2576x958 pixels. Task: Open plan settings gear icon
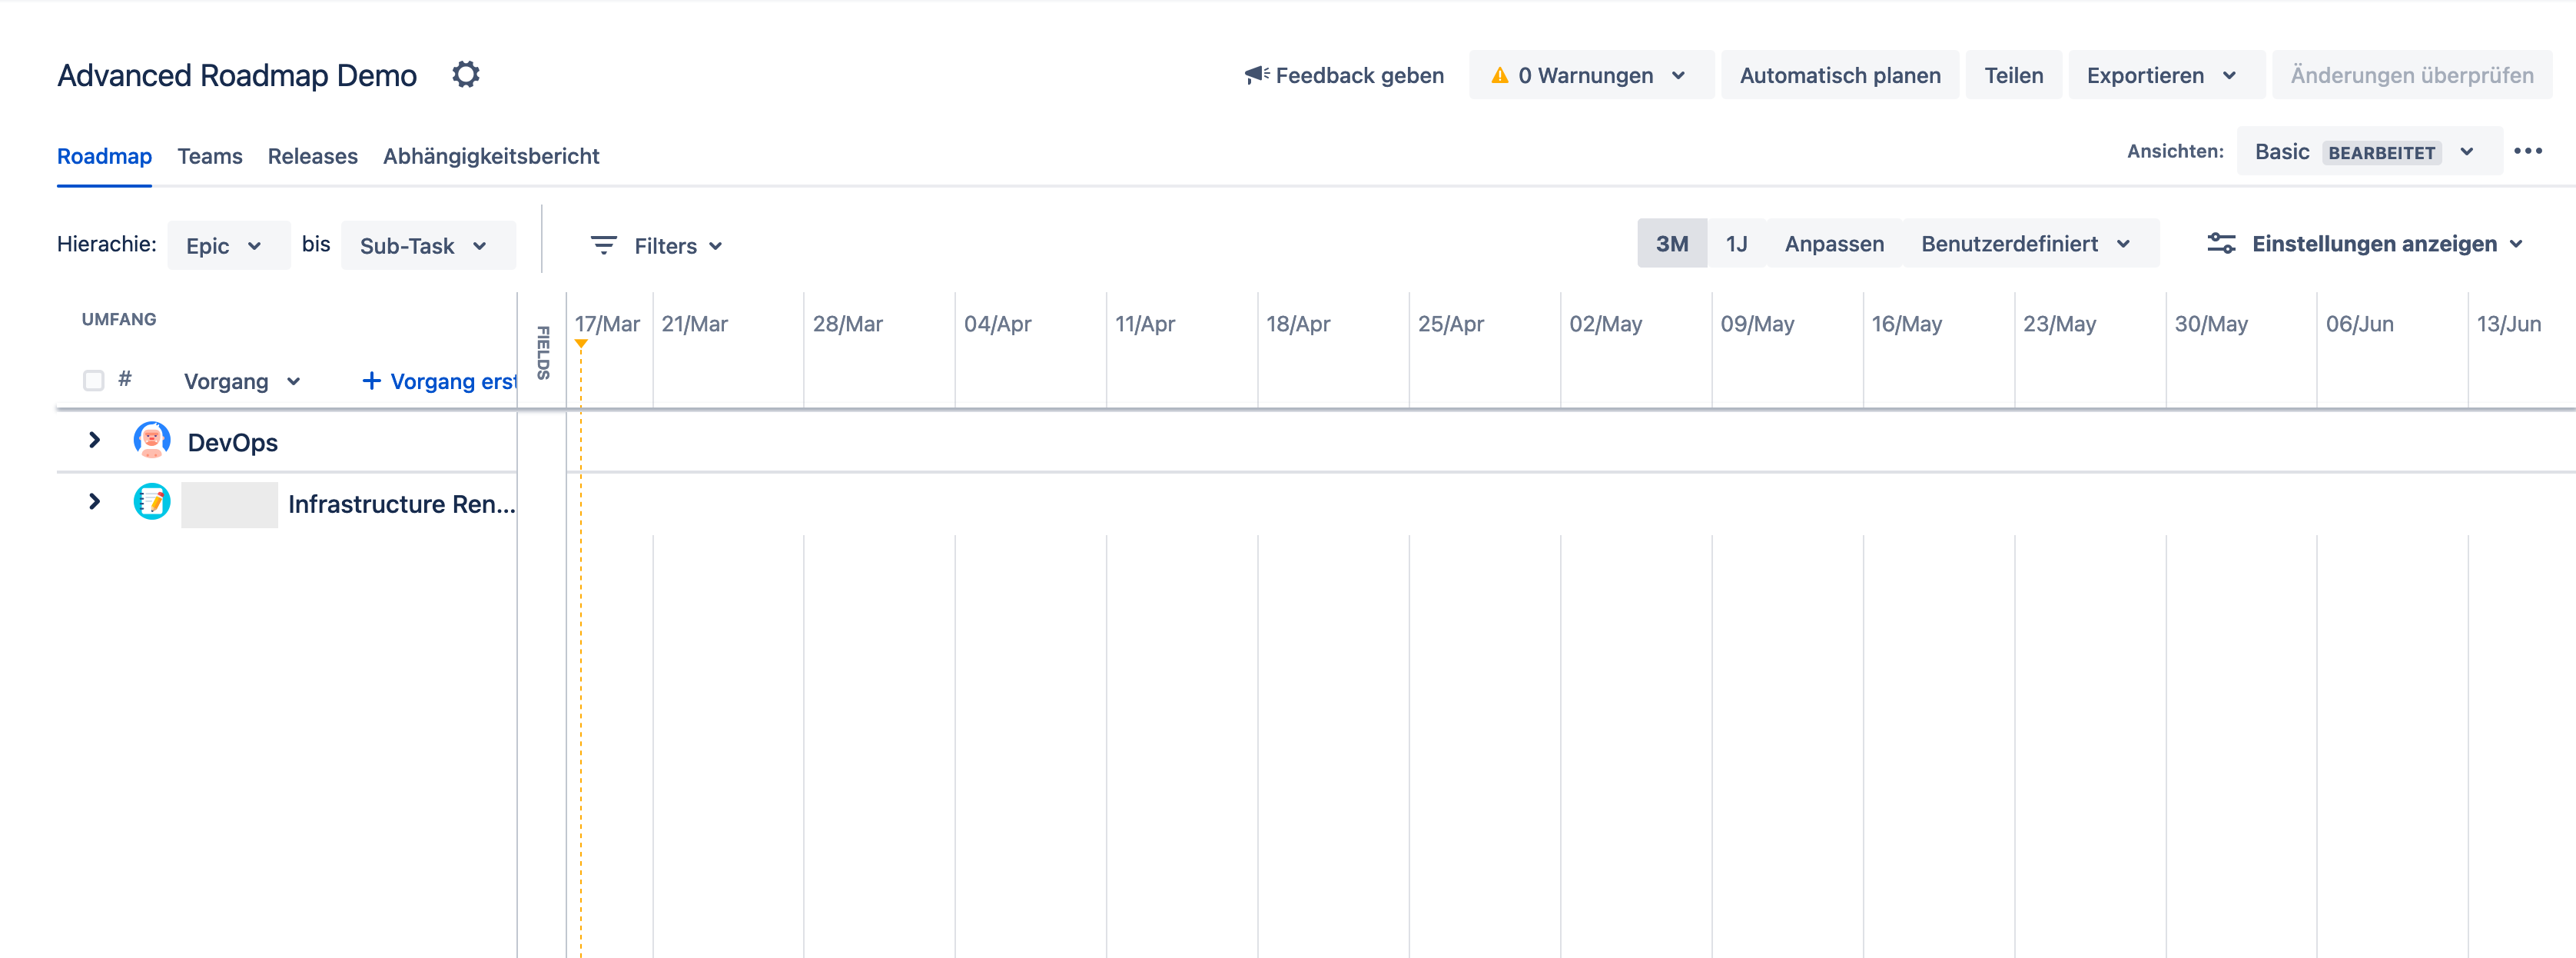click(465, 75)
